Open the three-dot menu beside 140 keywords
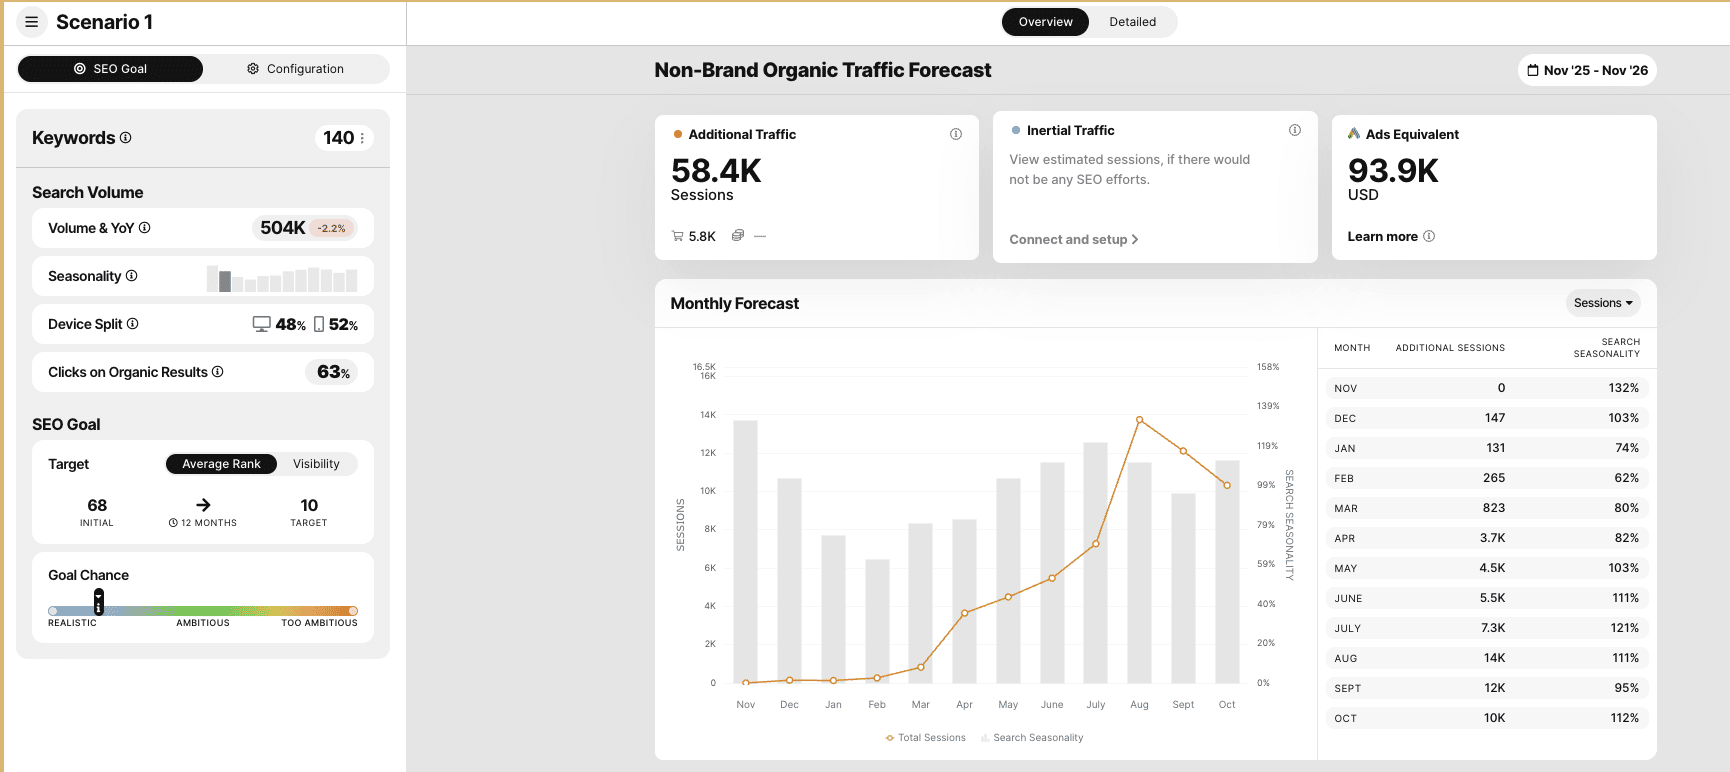 point(362,138)
